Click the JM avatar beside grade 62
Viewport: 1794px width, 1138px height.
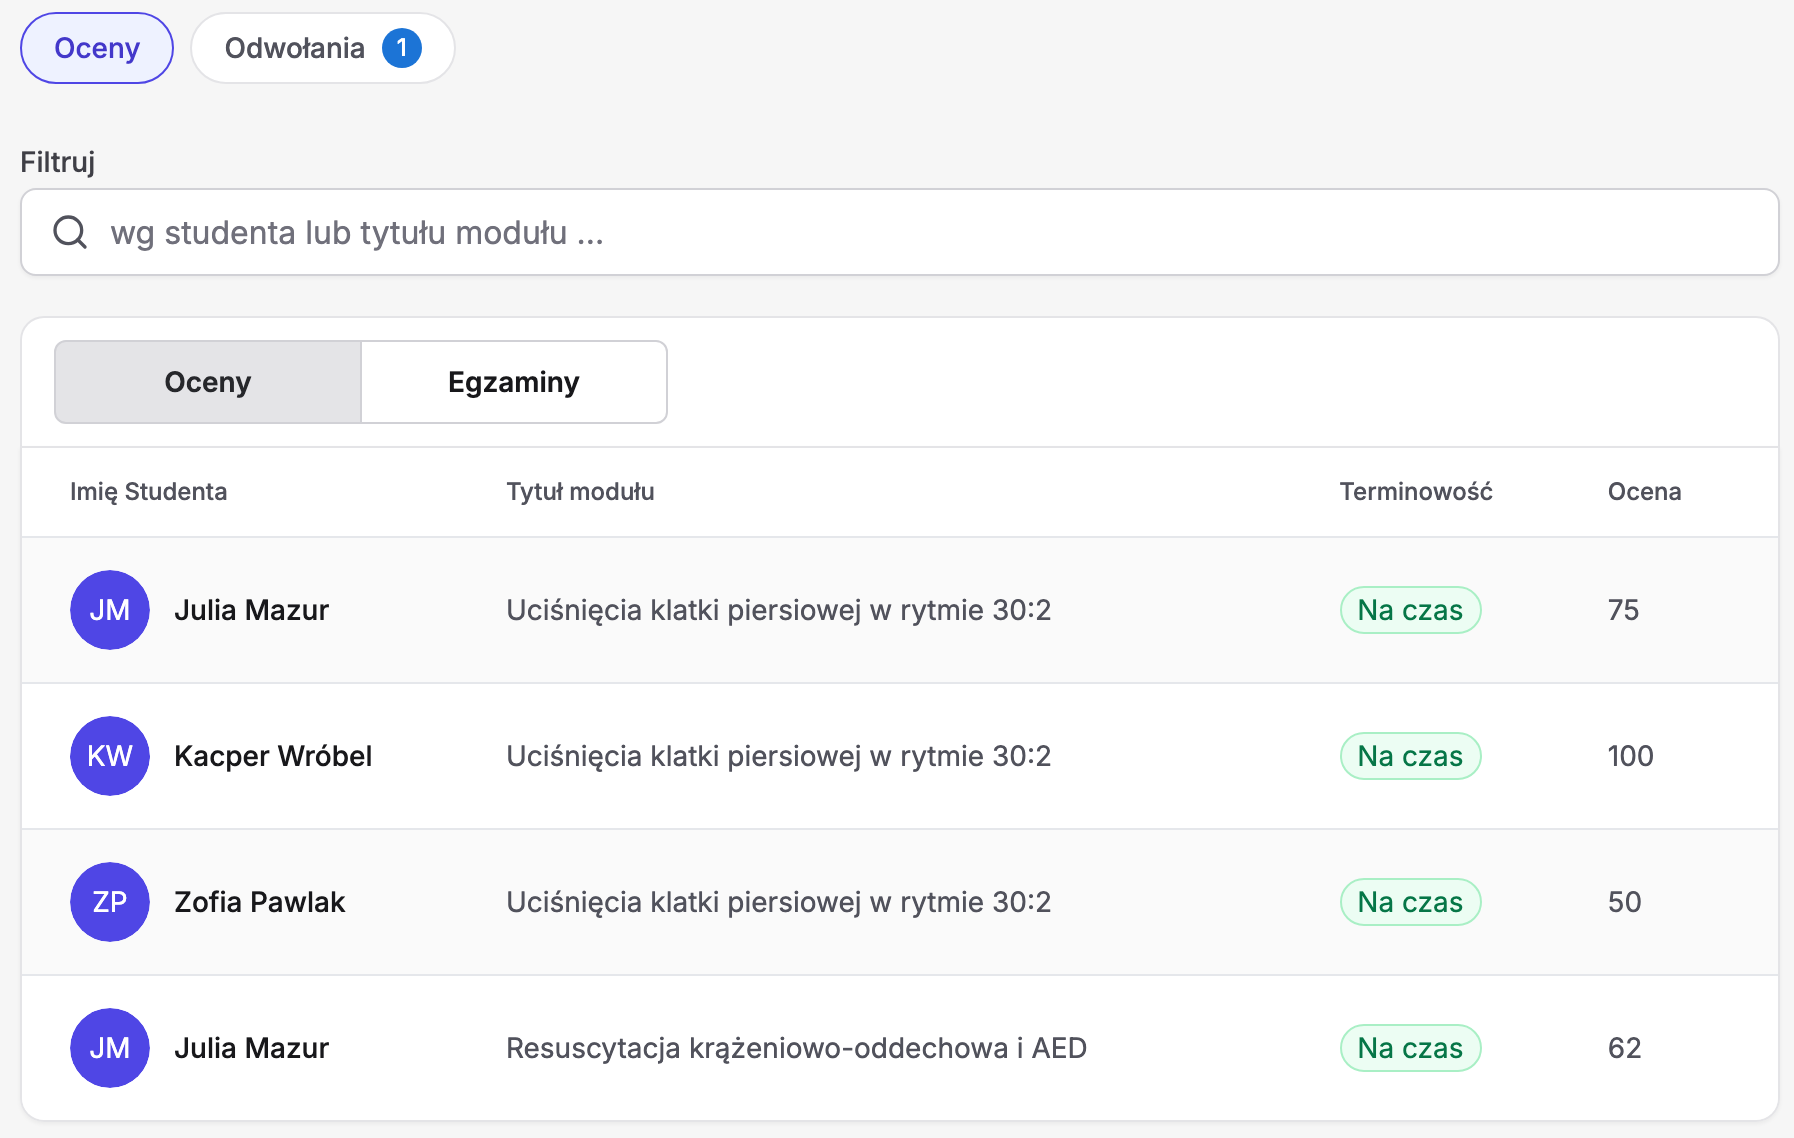pyautogui.click(x=110, y=1048)
